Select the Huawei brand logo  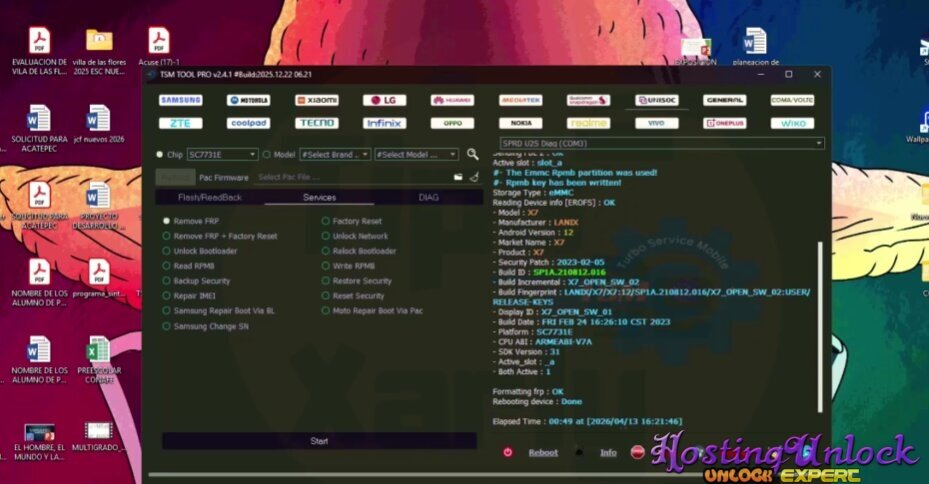point(453,100)
